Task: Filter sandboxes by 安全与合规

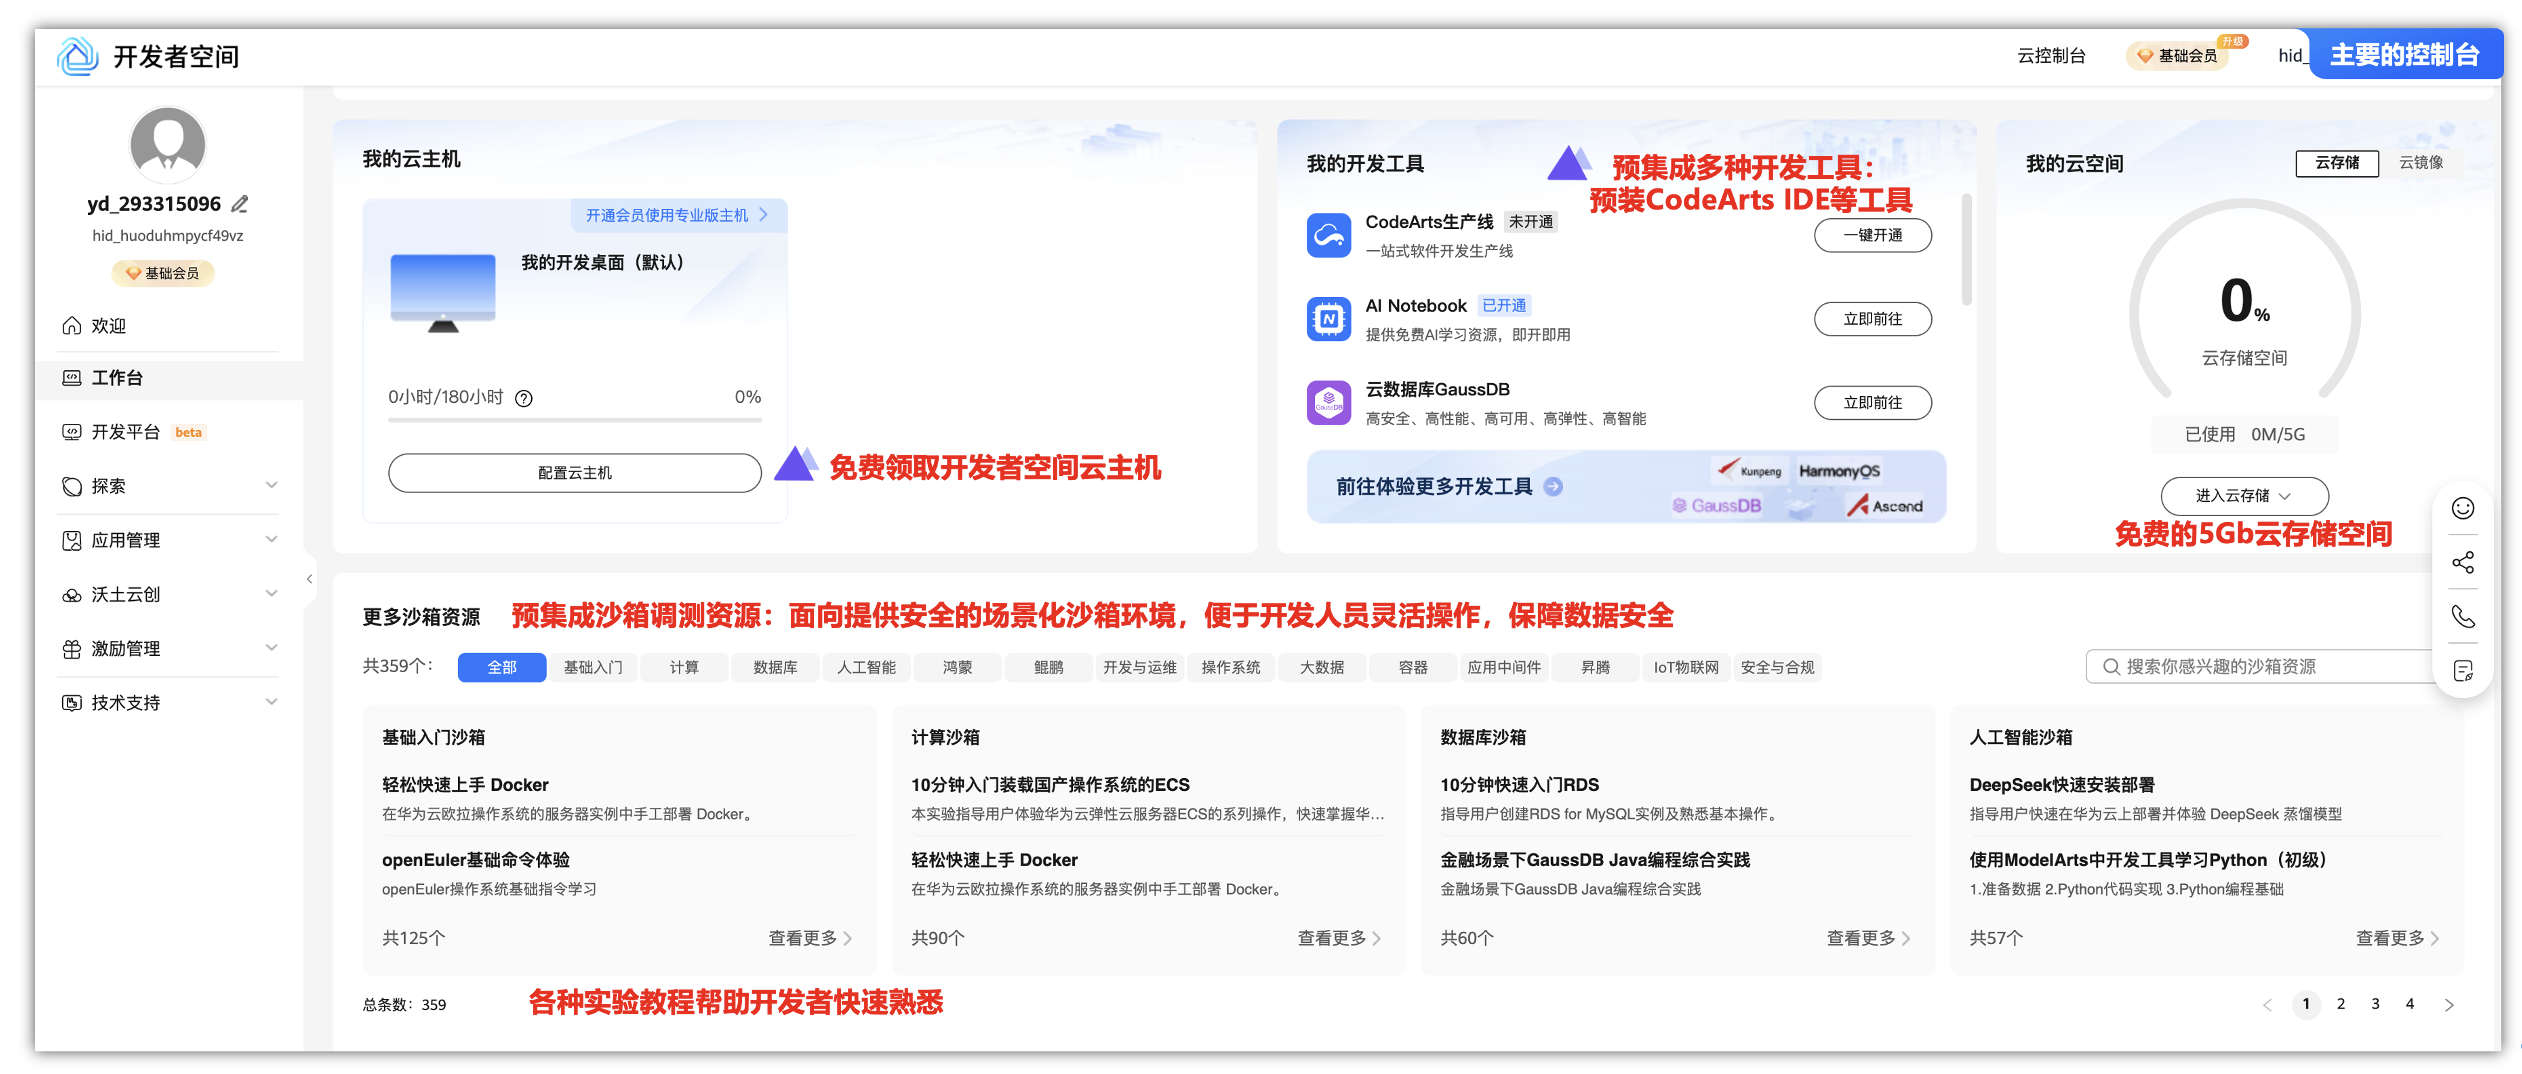Action: tap(1777, 667)
